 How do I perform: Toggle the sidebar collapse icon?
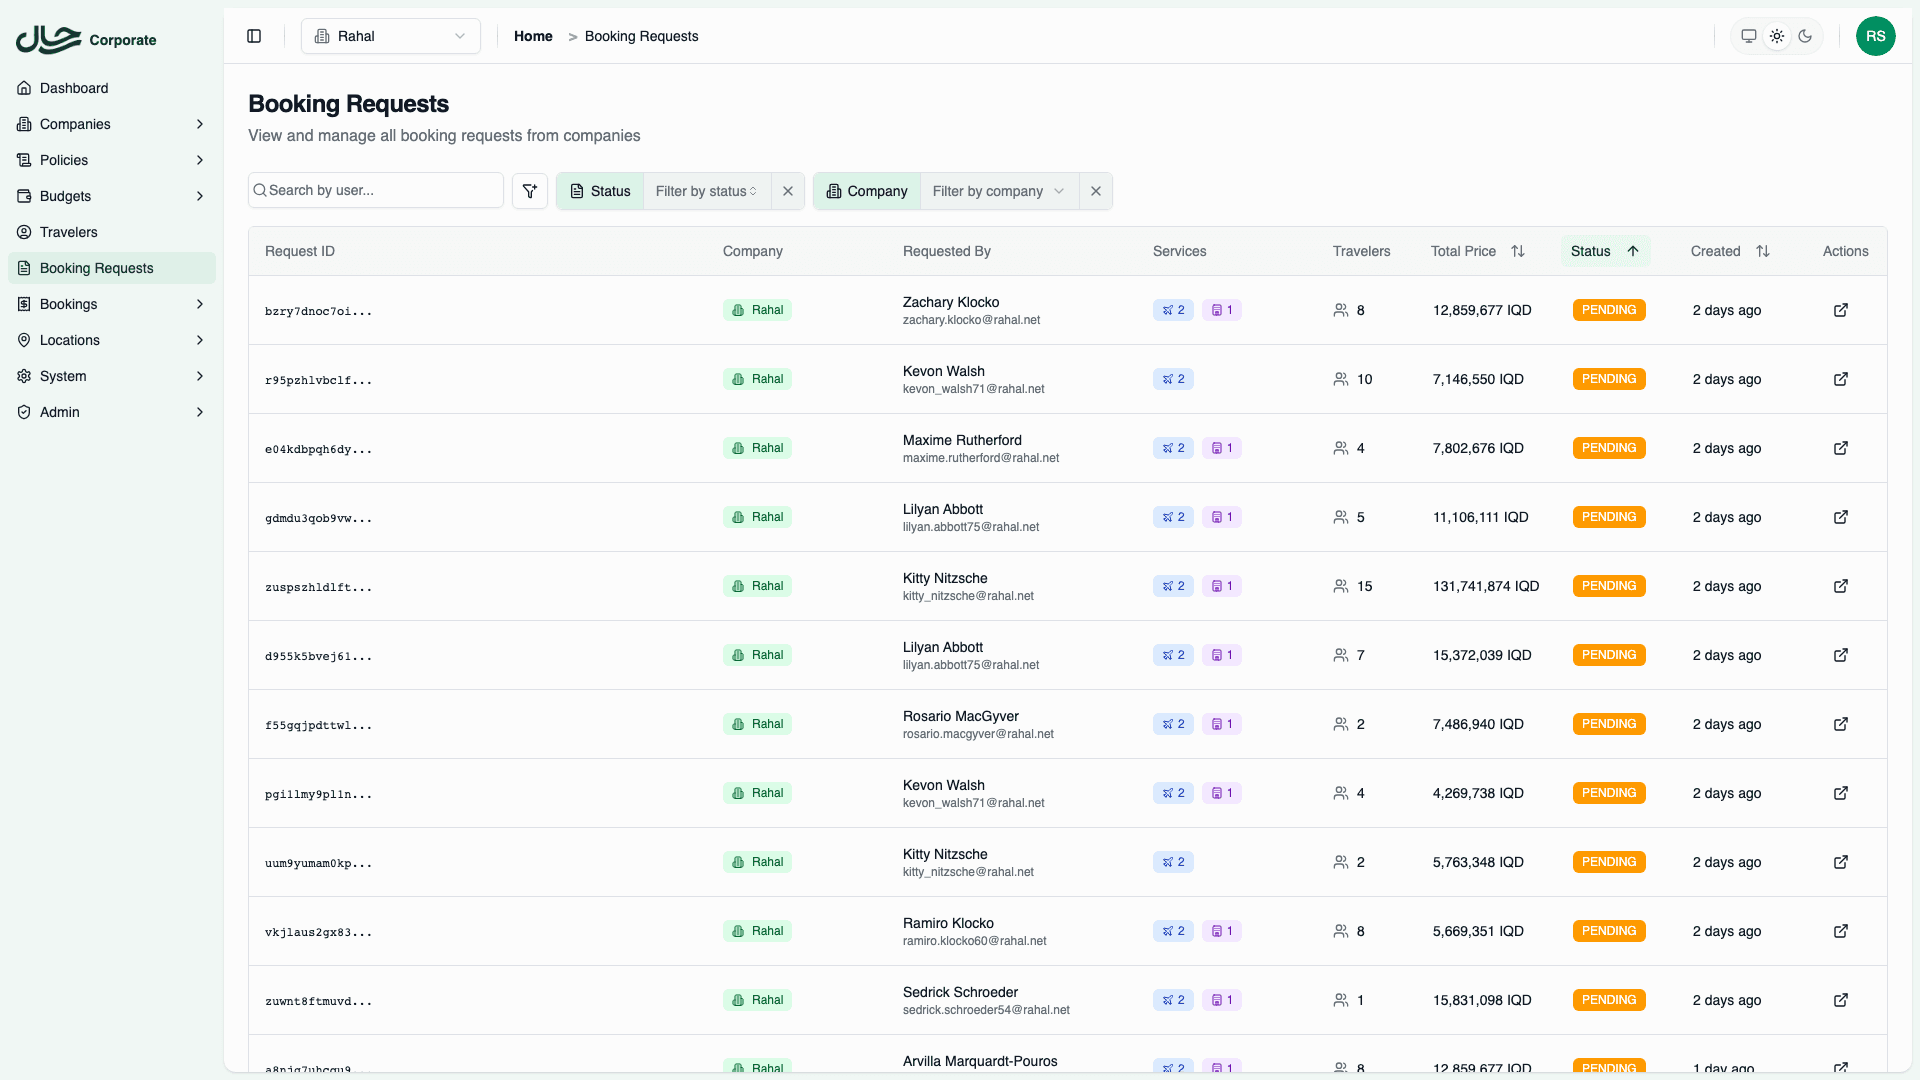pos(253,36)
